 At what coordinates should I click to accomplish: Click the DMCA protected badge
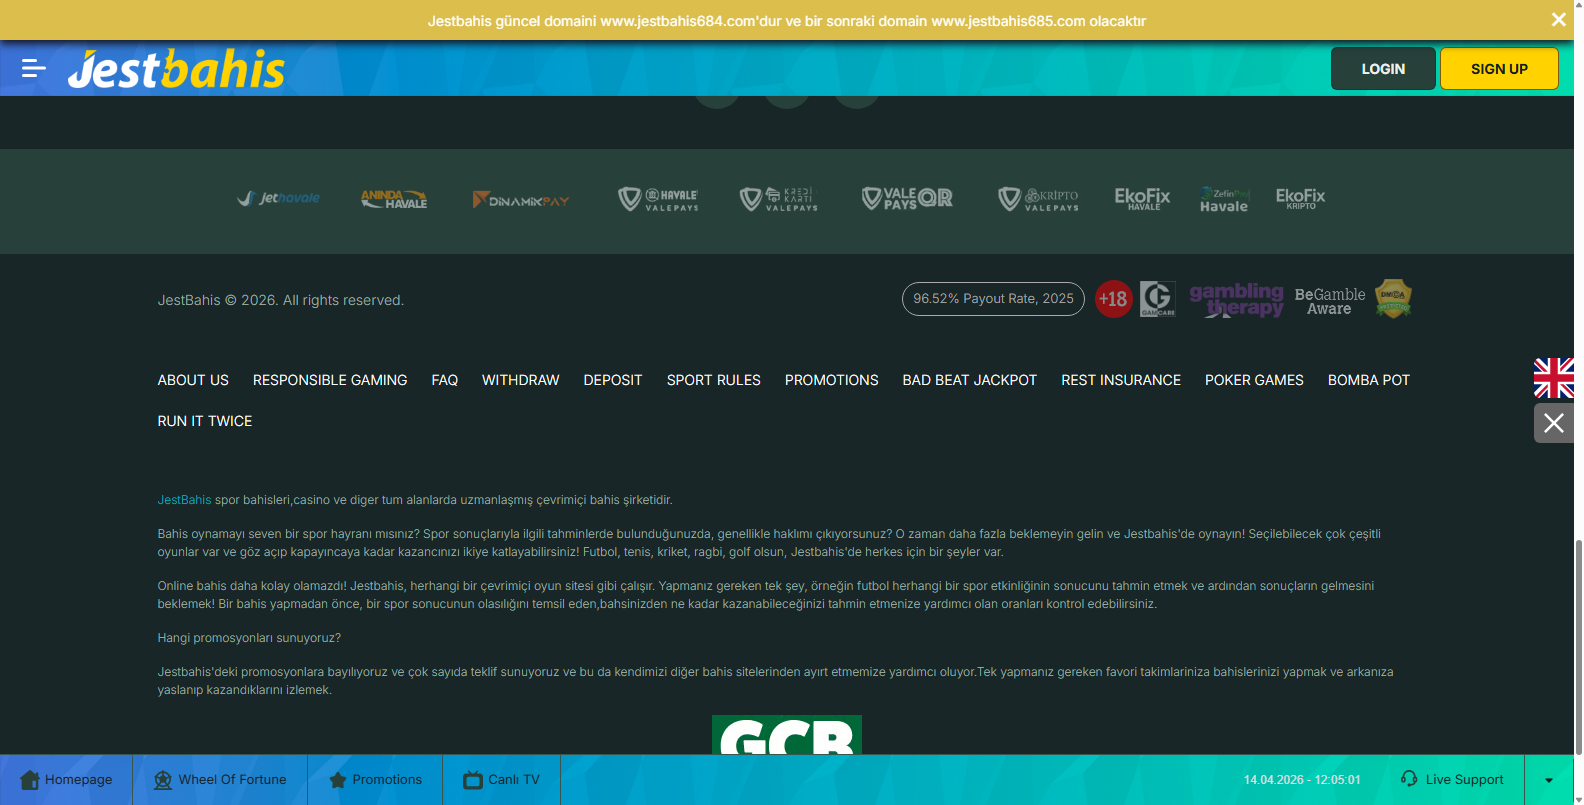tap(1393, 299)
